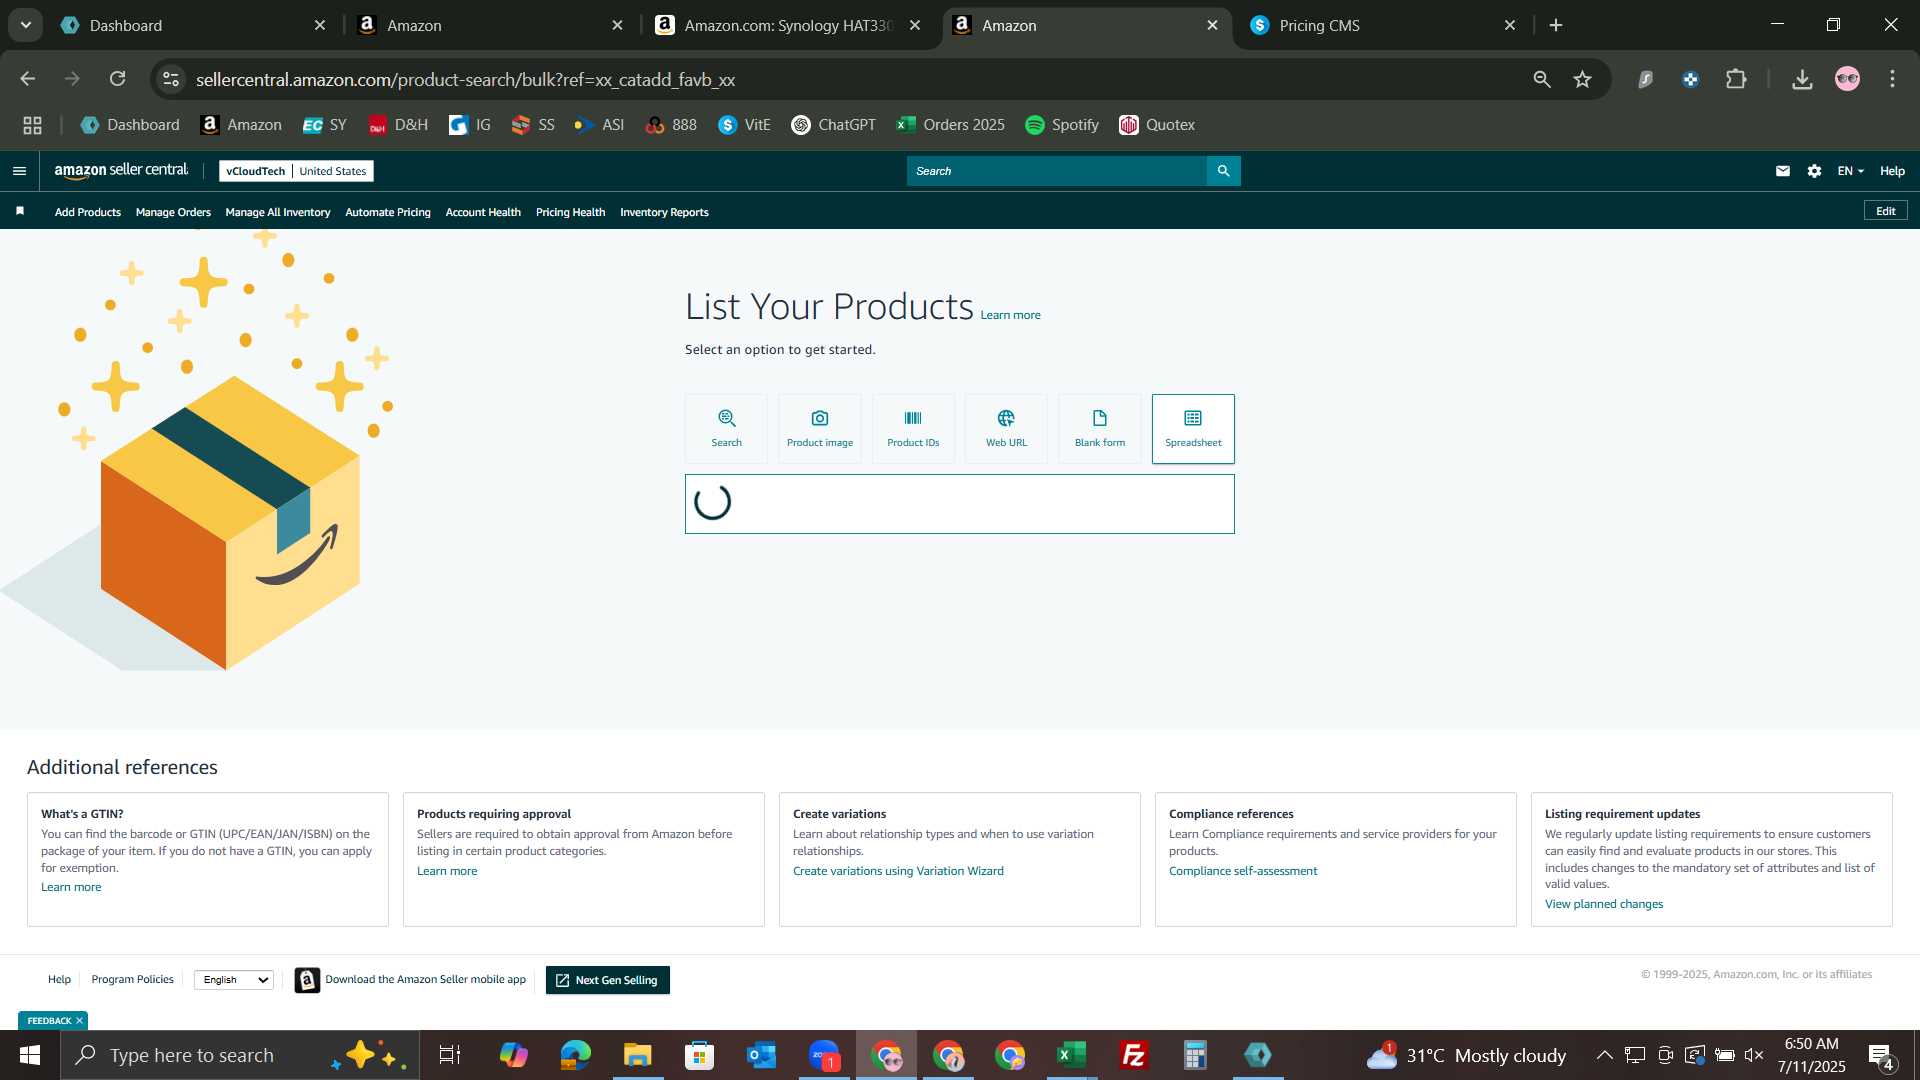1920x1080 pixels.
Task: Open Automate Pricing
Action: (x=388, y=212)
